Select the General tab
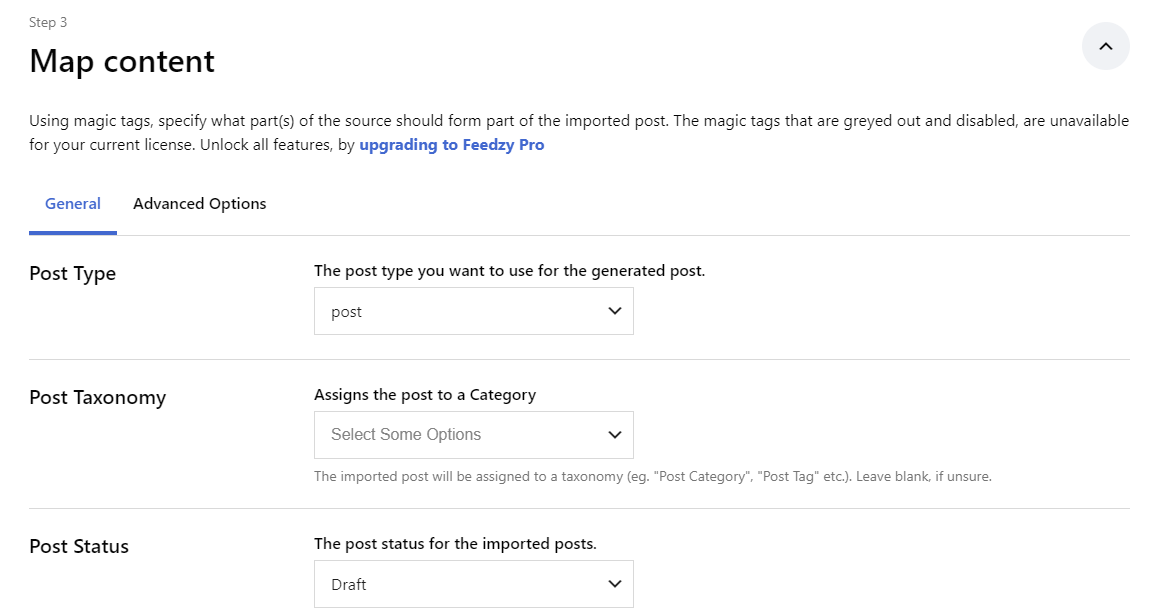Screen dimensions: 1153x612 72,203
